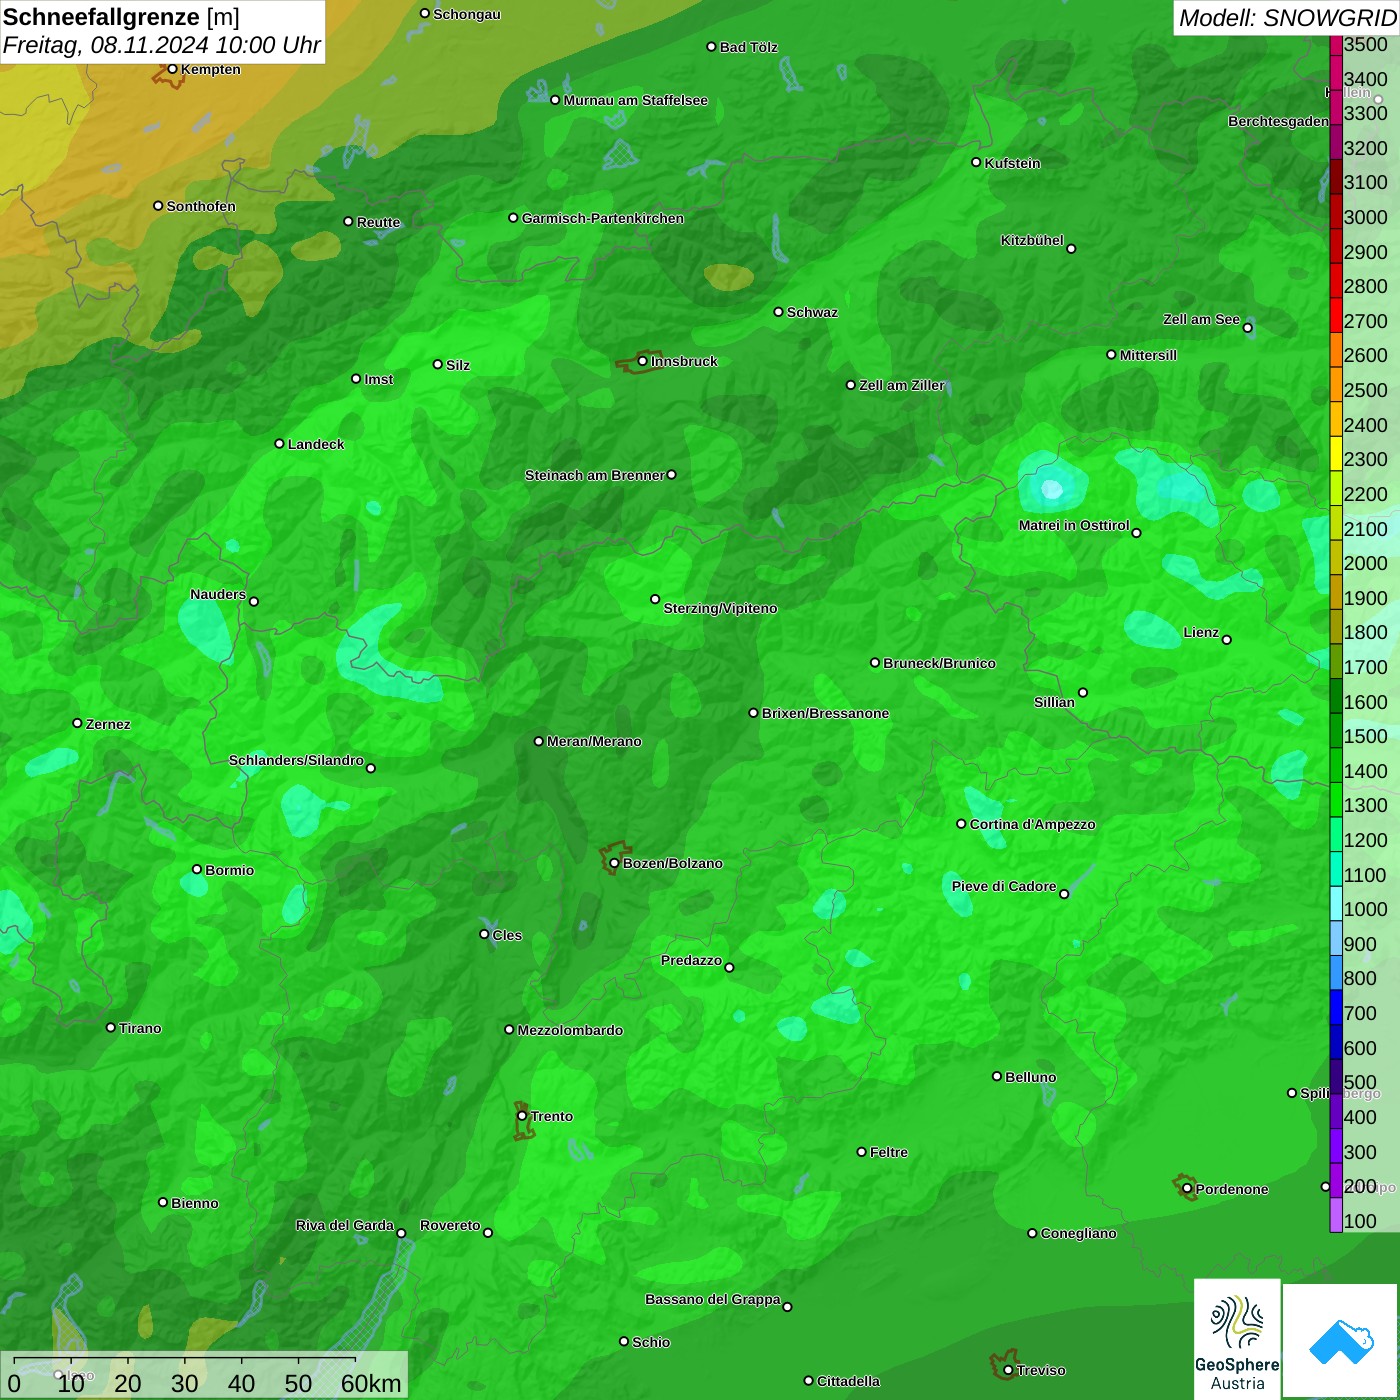Click the Reutte location dot
Screen dimensions: 1400x1400
(348, 221)
